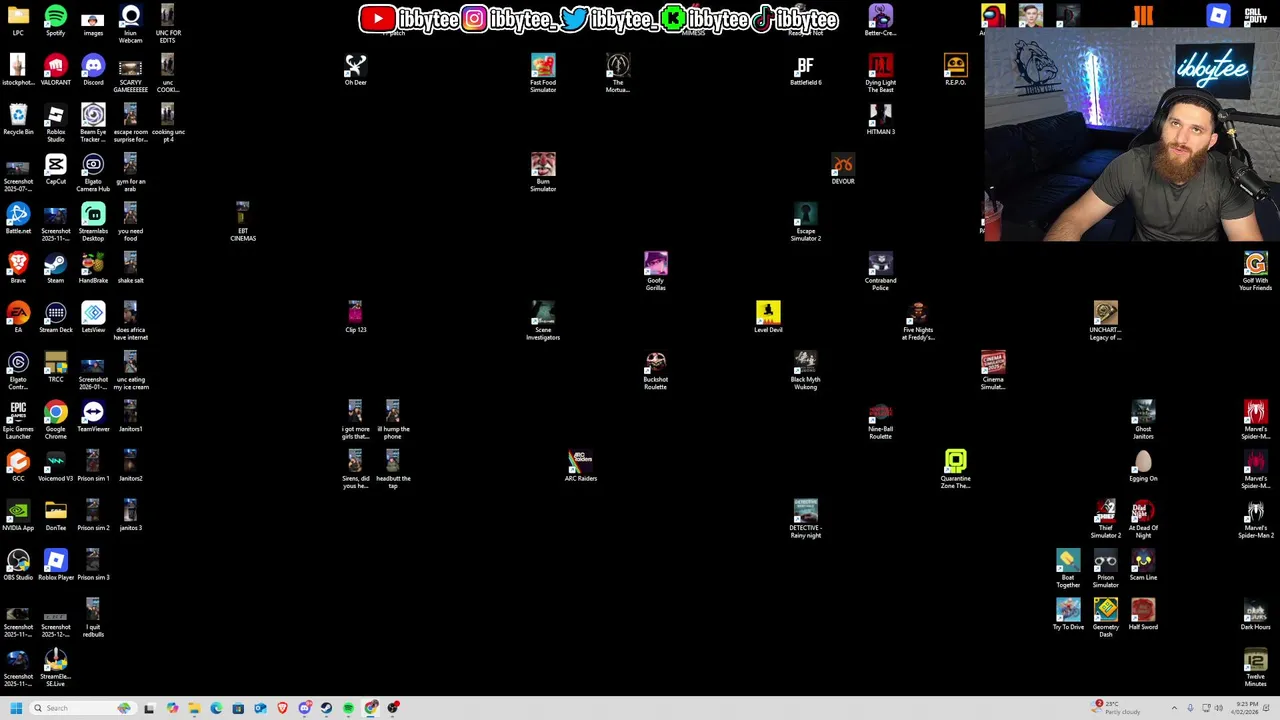1280x720 pixels.
Task: Open the volume control in system tray
Action: click(1218, 708)
